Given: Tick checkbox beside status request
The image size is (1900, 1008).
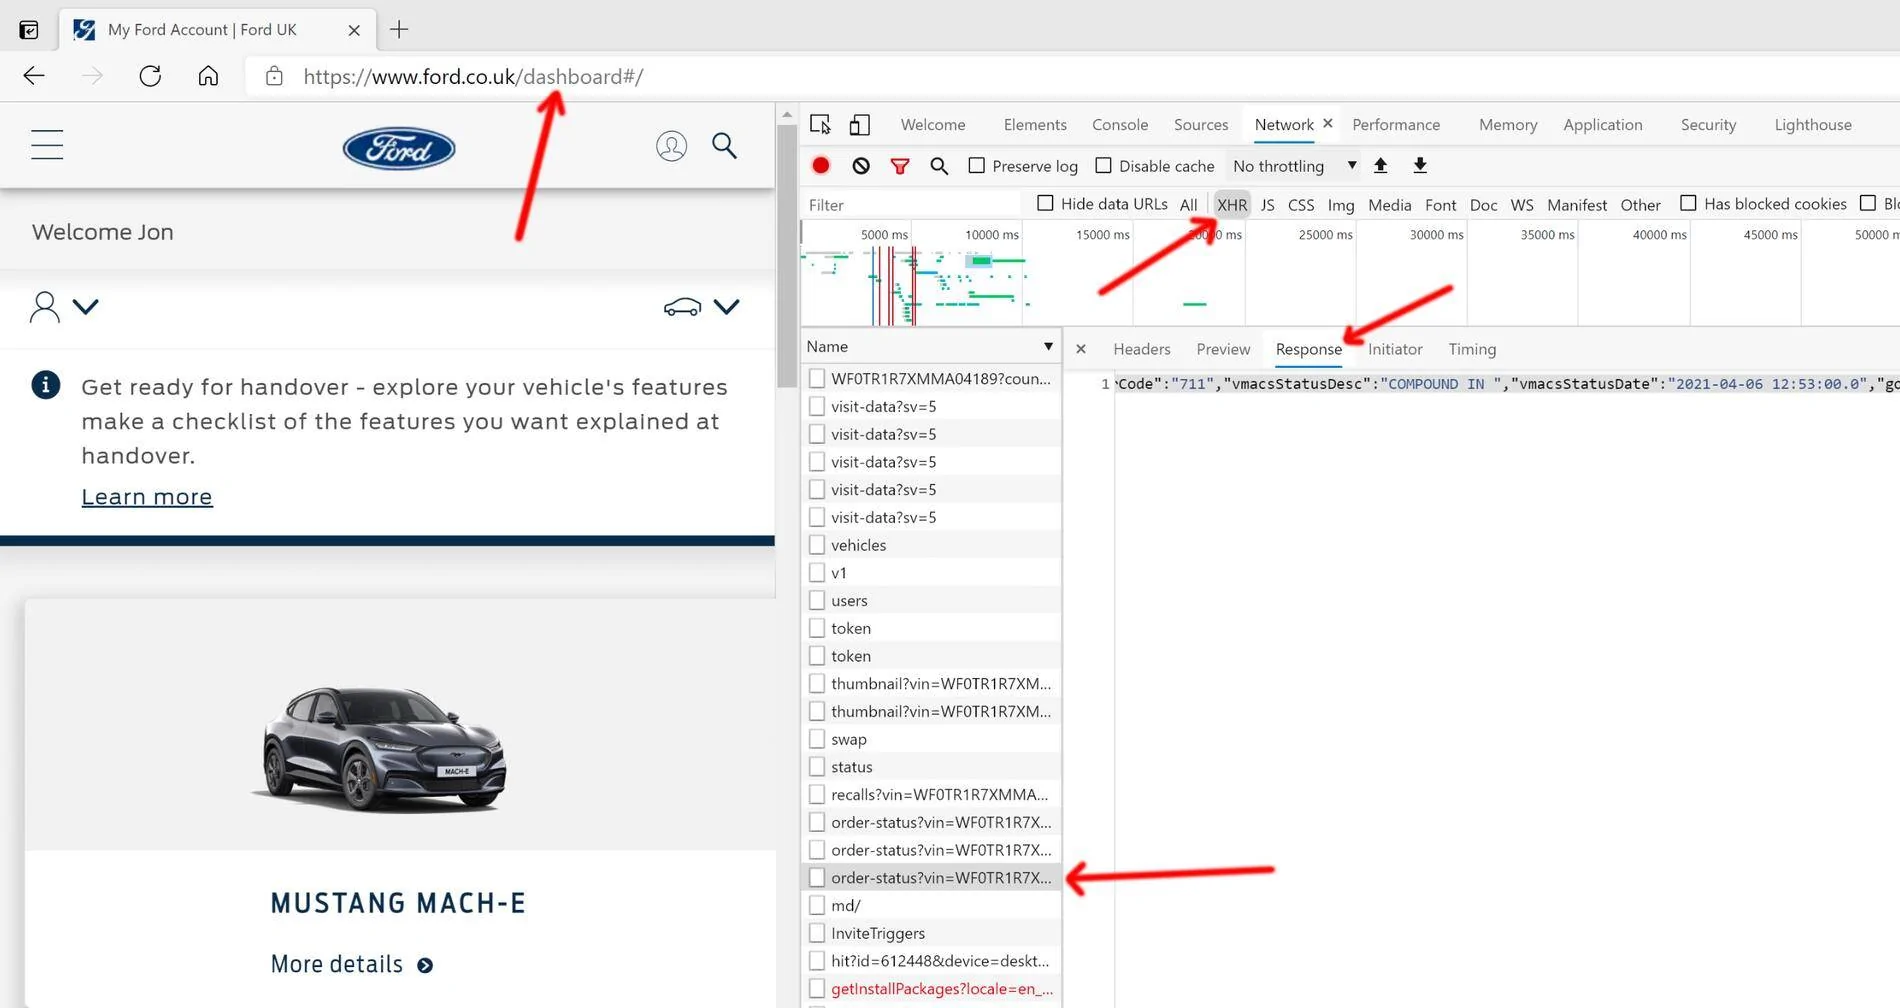Looking at the screenshot, I should [817, 767].
